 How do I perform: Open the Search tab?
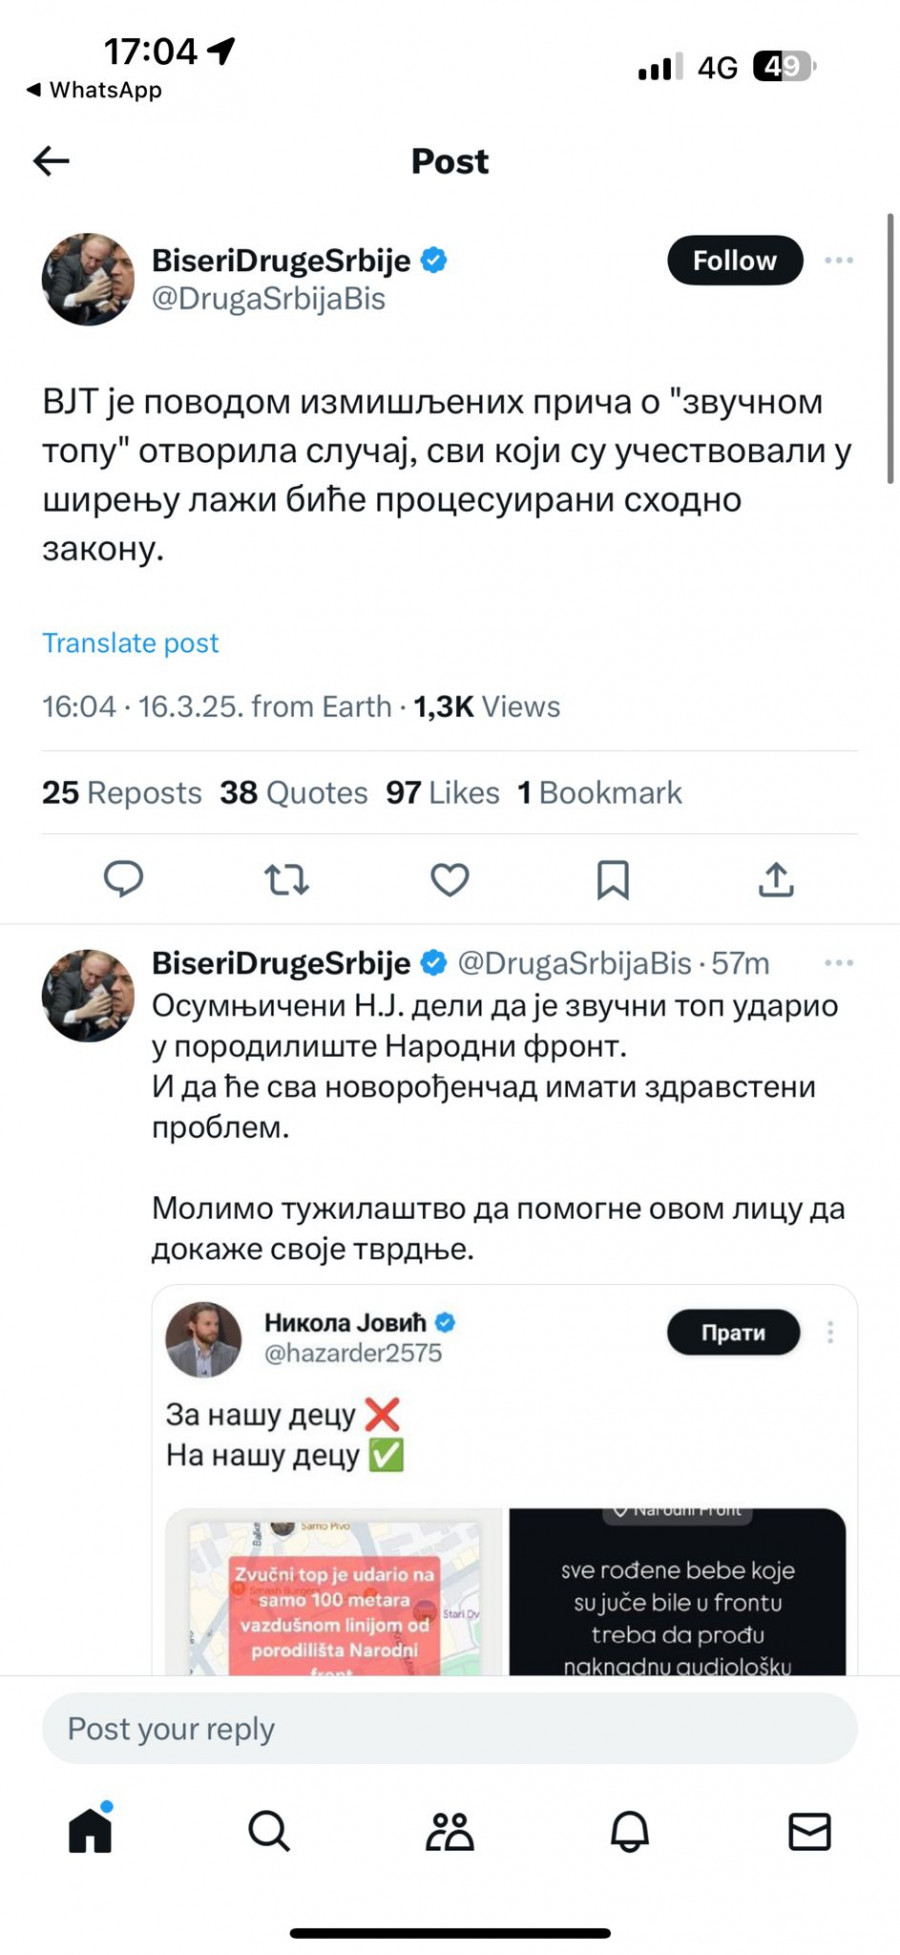click(x=269, y=1831)
